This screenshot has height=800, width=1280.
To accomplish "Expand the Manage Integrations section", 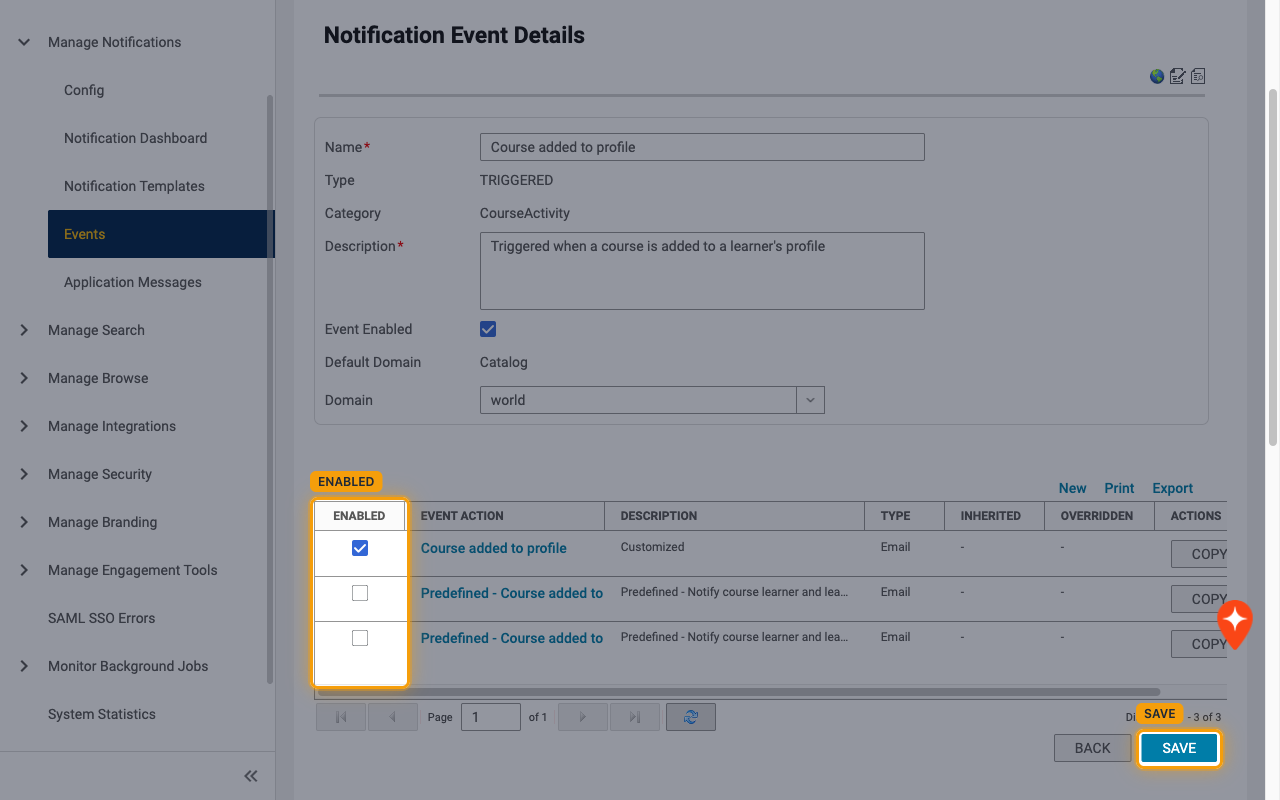I will coord(24,426).
